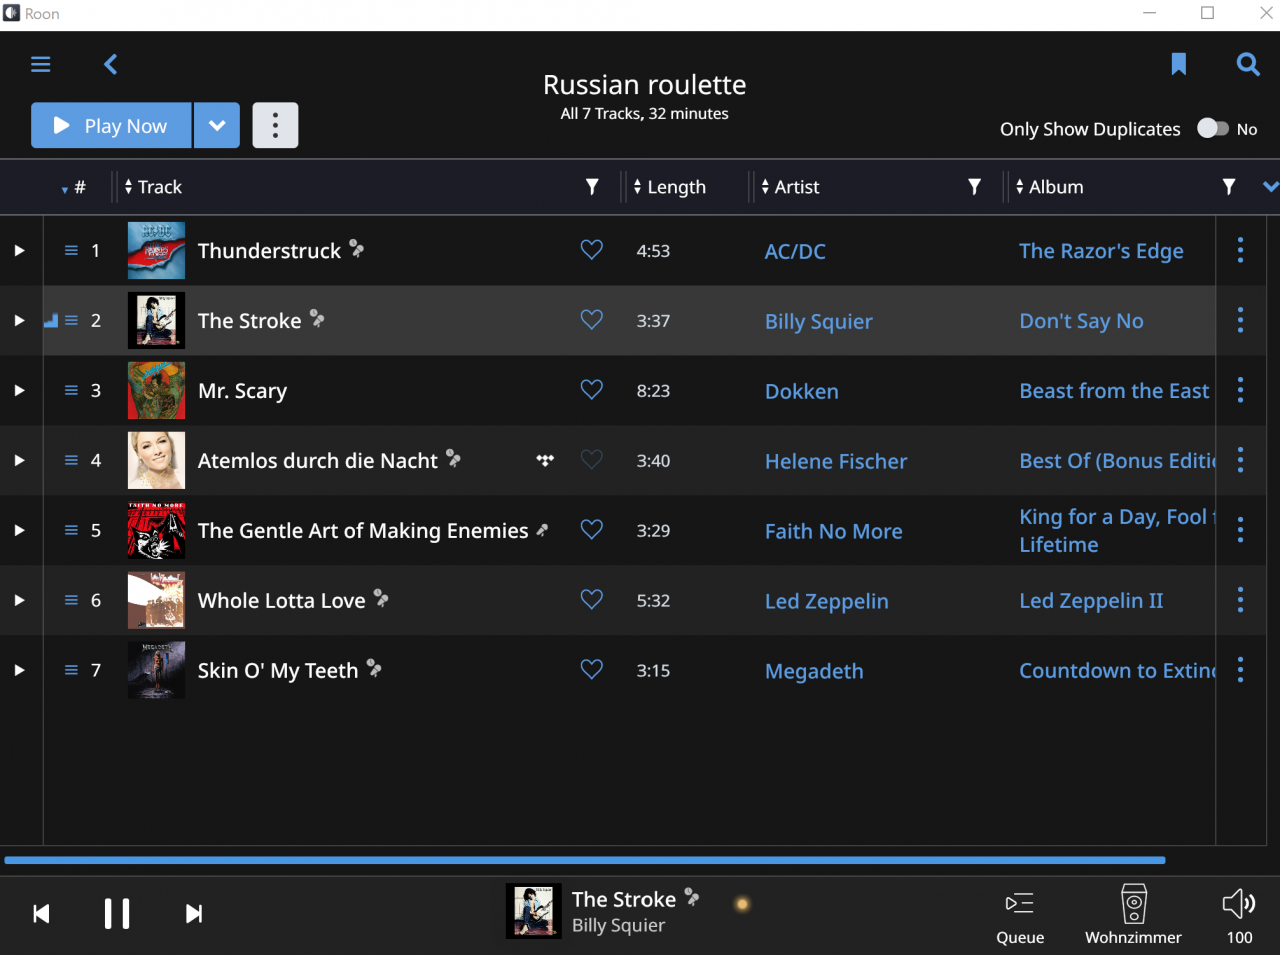1280x955 pixels.
Task: Expand the column chooser chevron at header end
Action: (1270, 187)
